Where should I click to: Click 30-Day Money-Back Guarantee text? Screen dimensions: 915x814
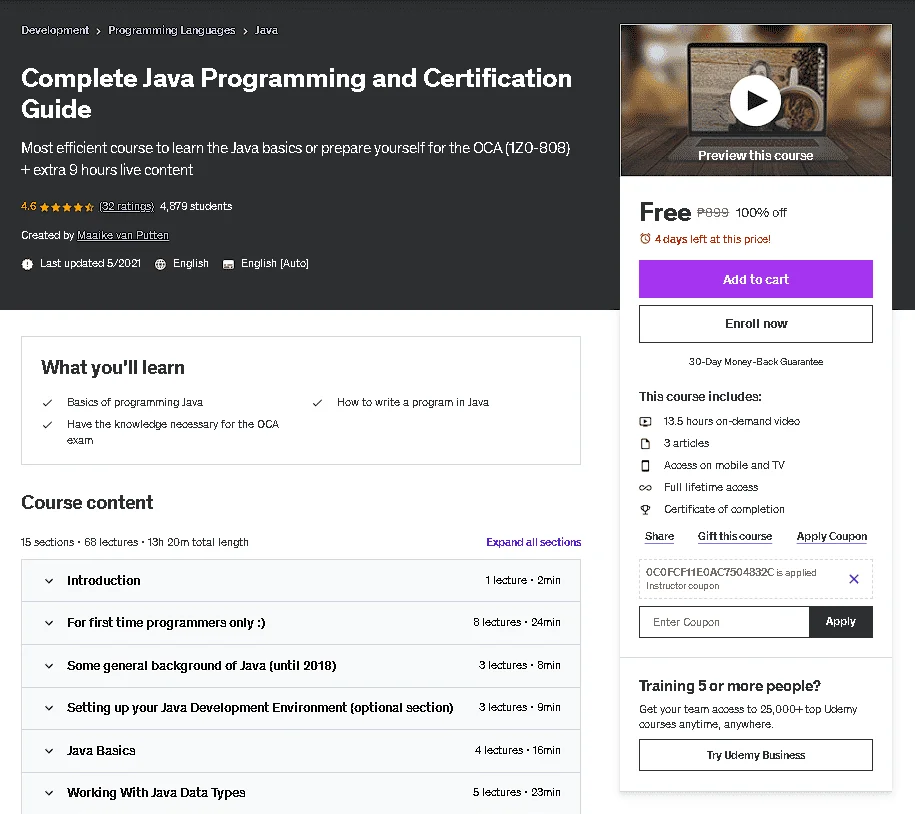(x=756, y=362)
